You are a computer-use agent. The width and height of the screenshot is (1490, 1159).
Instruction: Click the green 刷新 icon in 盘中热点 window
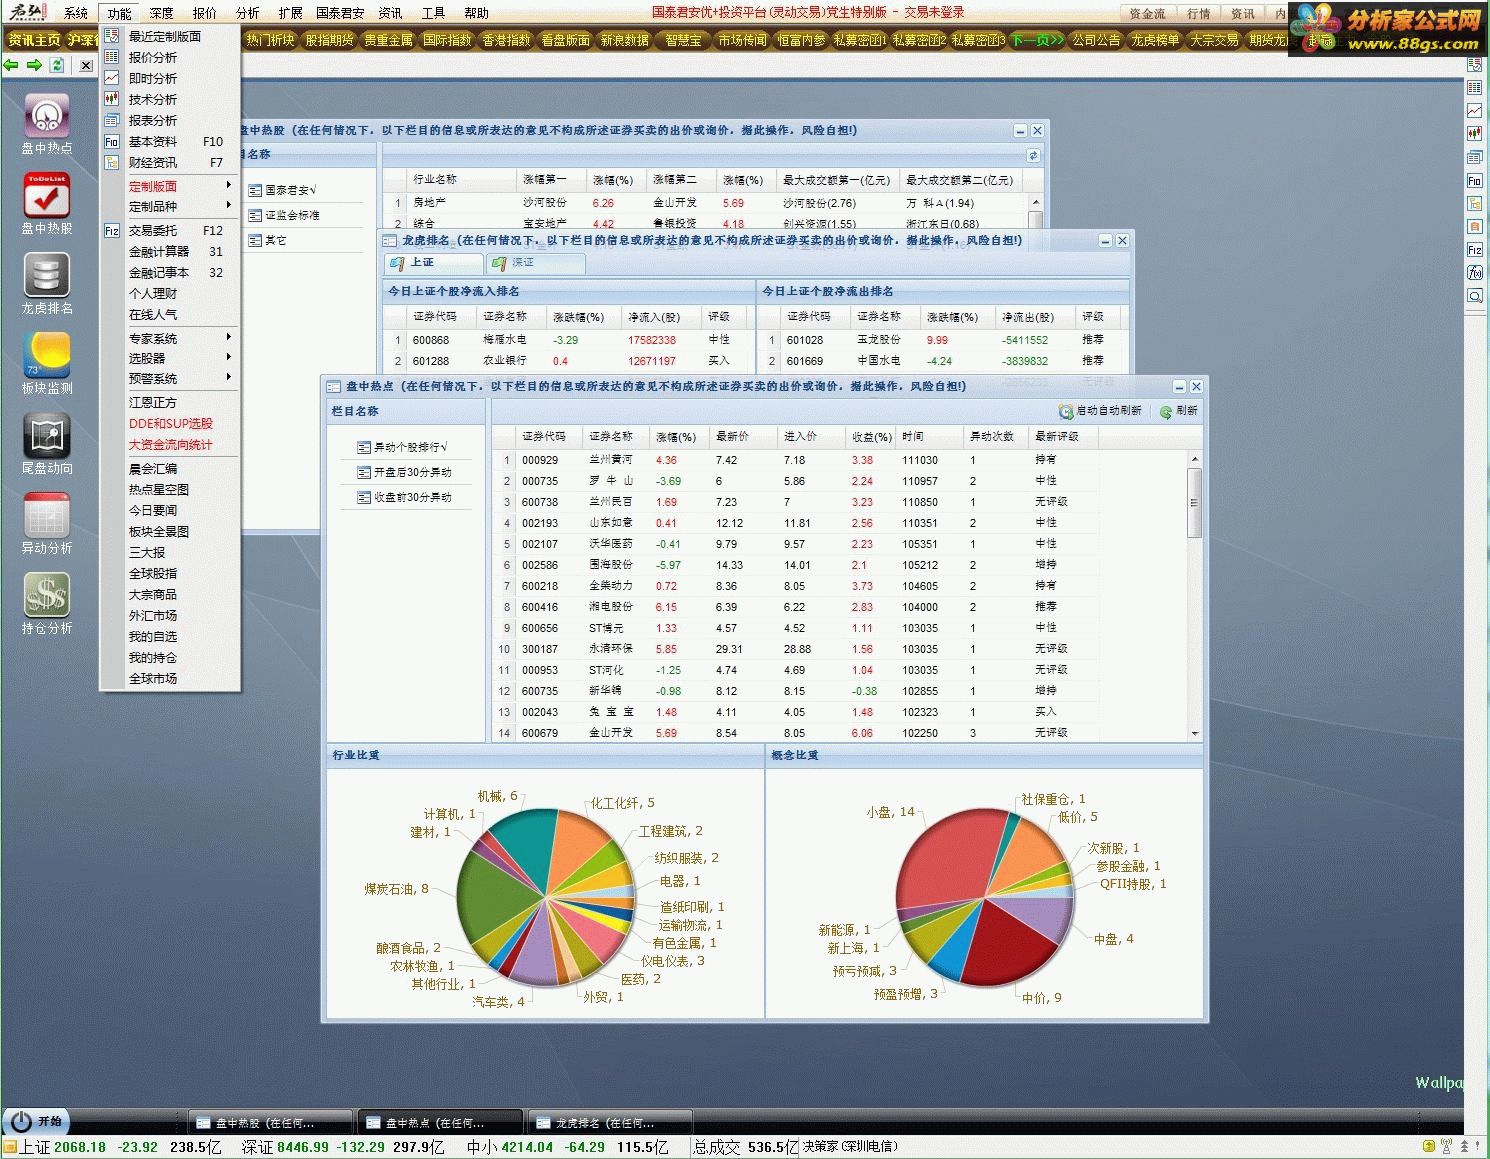click(x=1166, y=411)
